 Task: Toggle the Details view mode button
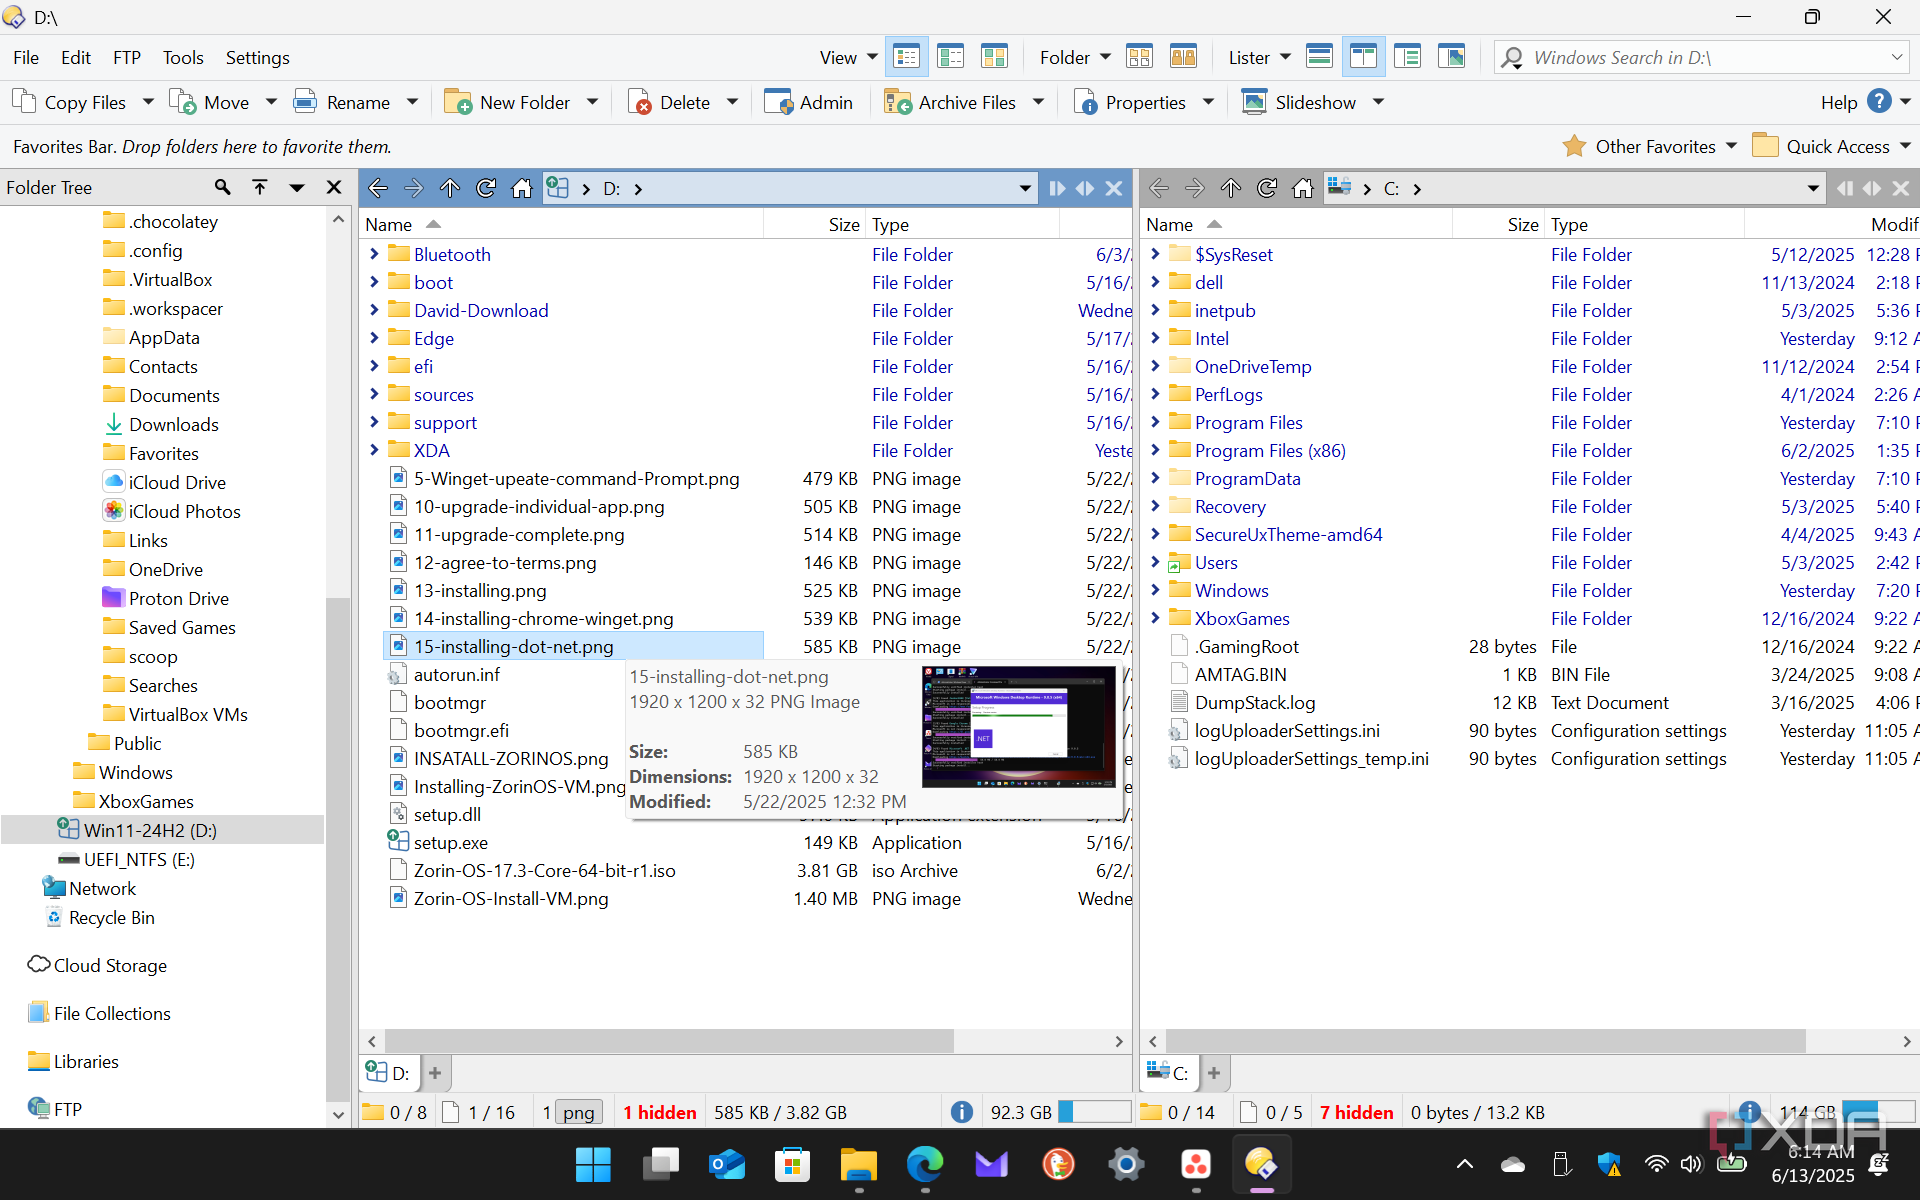[x=906, y=57]
